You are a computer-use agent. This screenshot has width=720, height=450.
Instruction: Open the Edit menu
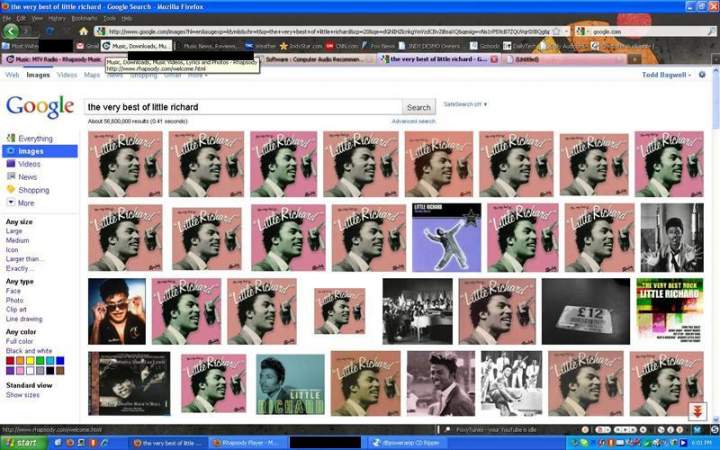(21, 18)
